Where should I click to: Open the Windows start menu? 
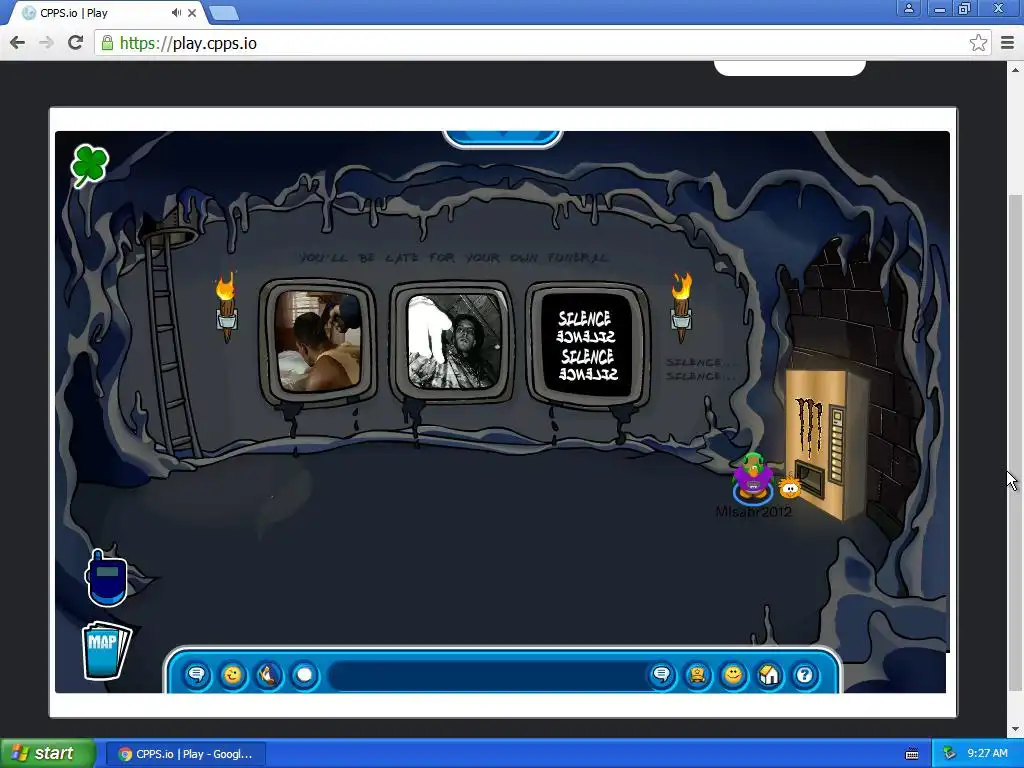(47, 754)
